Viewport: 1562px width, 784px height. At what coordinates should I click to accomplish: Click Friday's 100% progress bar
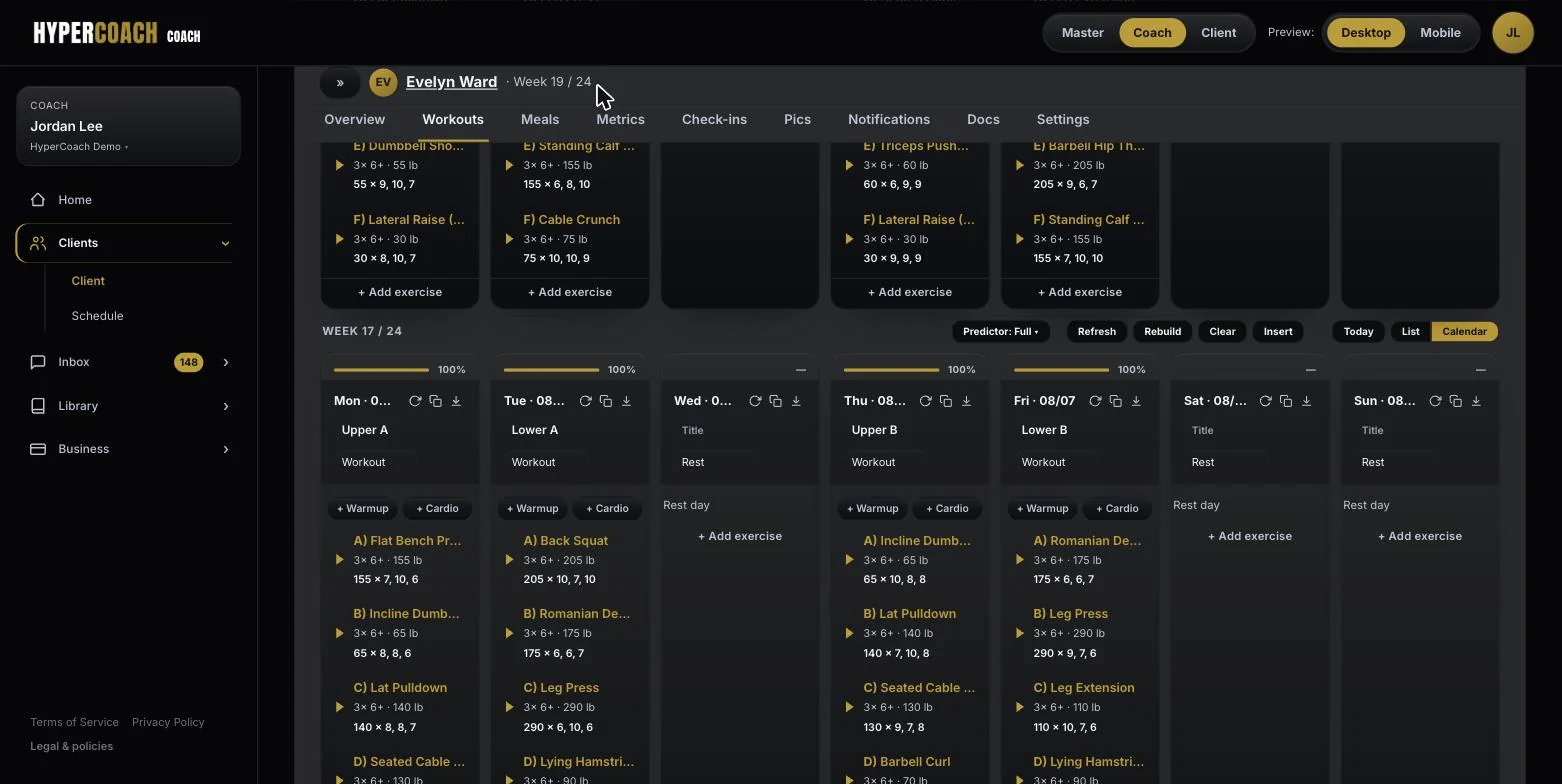coord(1062,370)
